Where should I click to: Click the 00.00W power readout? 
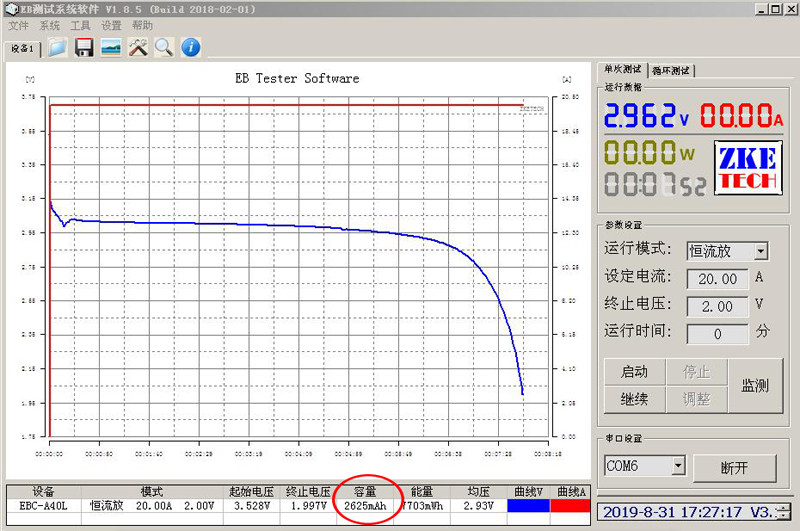pyautogui.click(x=649, y=152)
